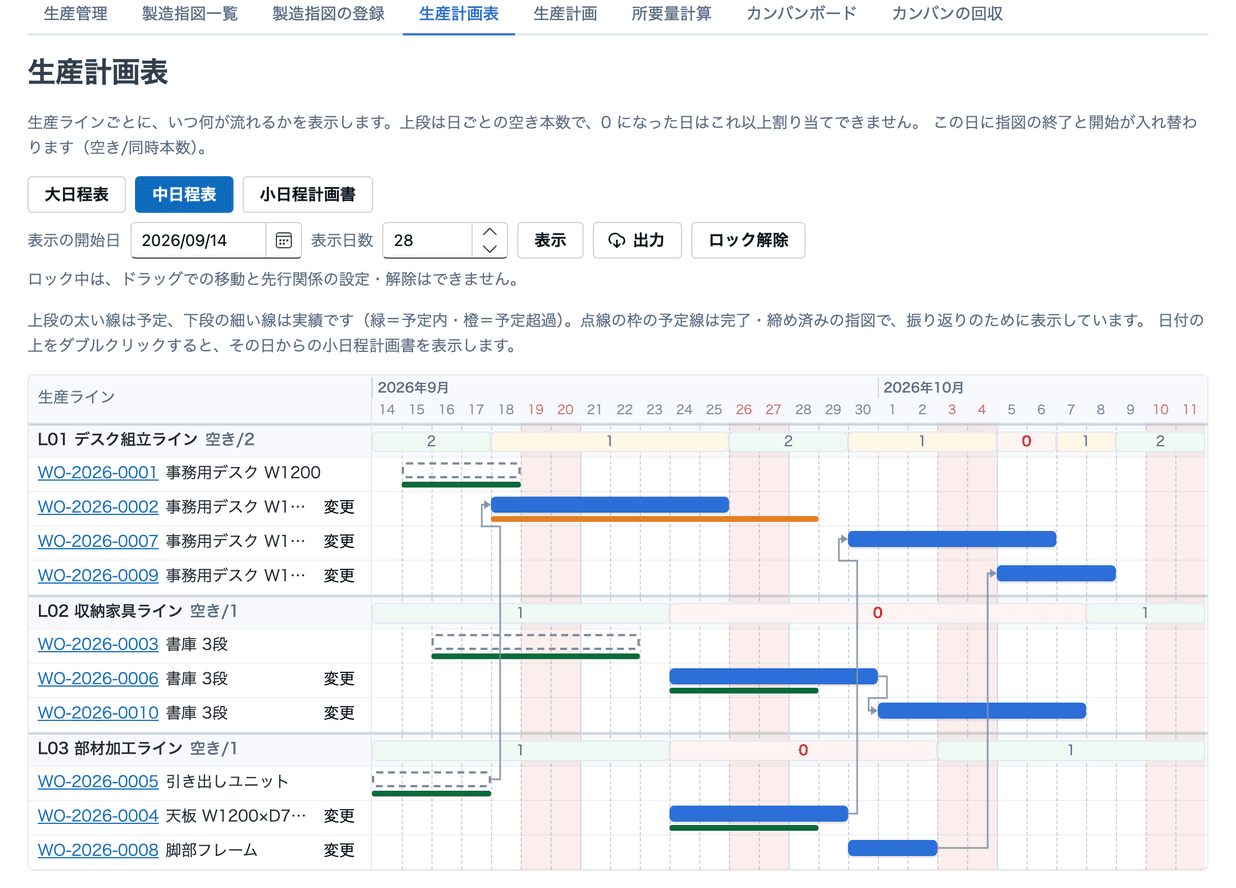The height and width of the screenshot is (888, 1236).
Task: Click the 2026年10月 month label
Action: [x=924, y=388]
